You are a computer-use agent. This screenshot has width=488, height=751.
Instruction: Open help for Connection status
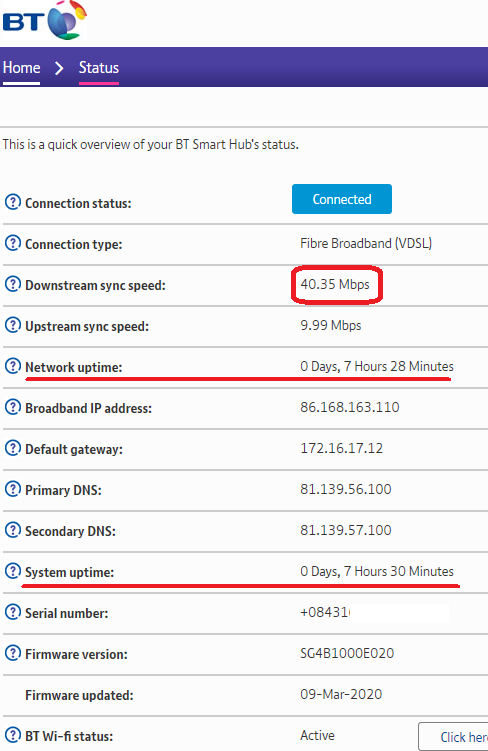pos(12,202)
